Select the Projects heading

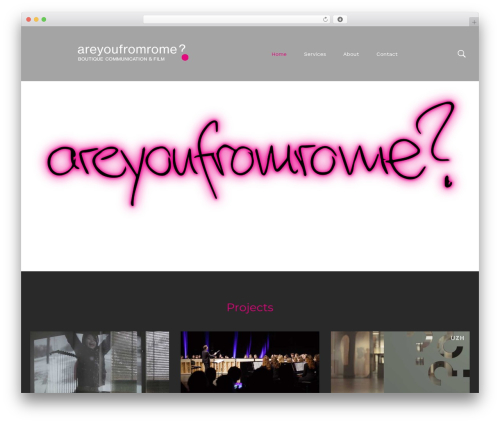(x=250, y=307)
